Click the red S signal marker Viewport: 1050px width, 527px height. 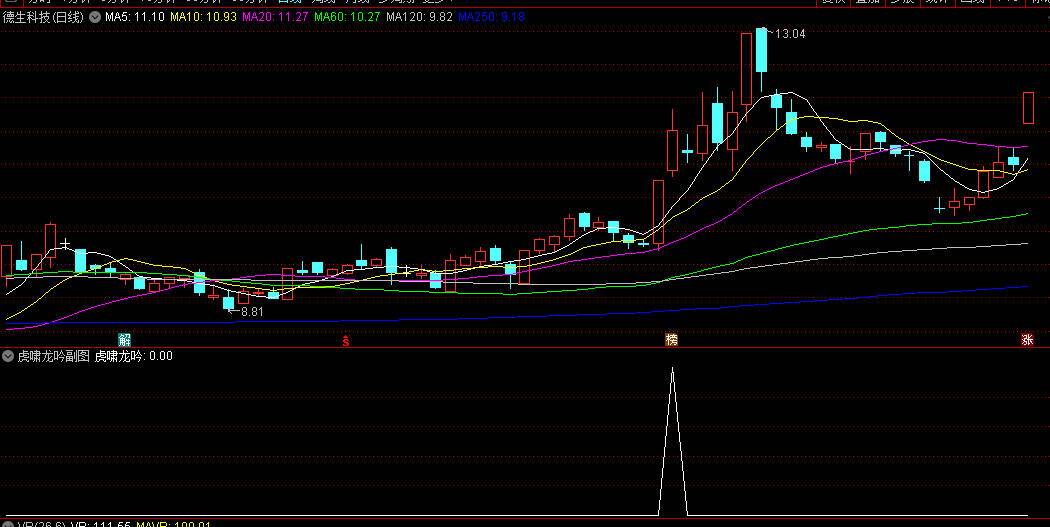(x=347, y=340)
